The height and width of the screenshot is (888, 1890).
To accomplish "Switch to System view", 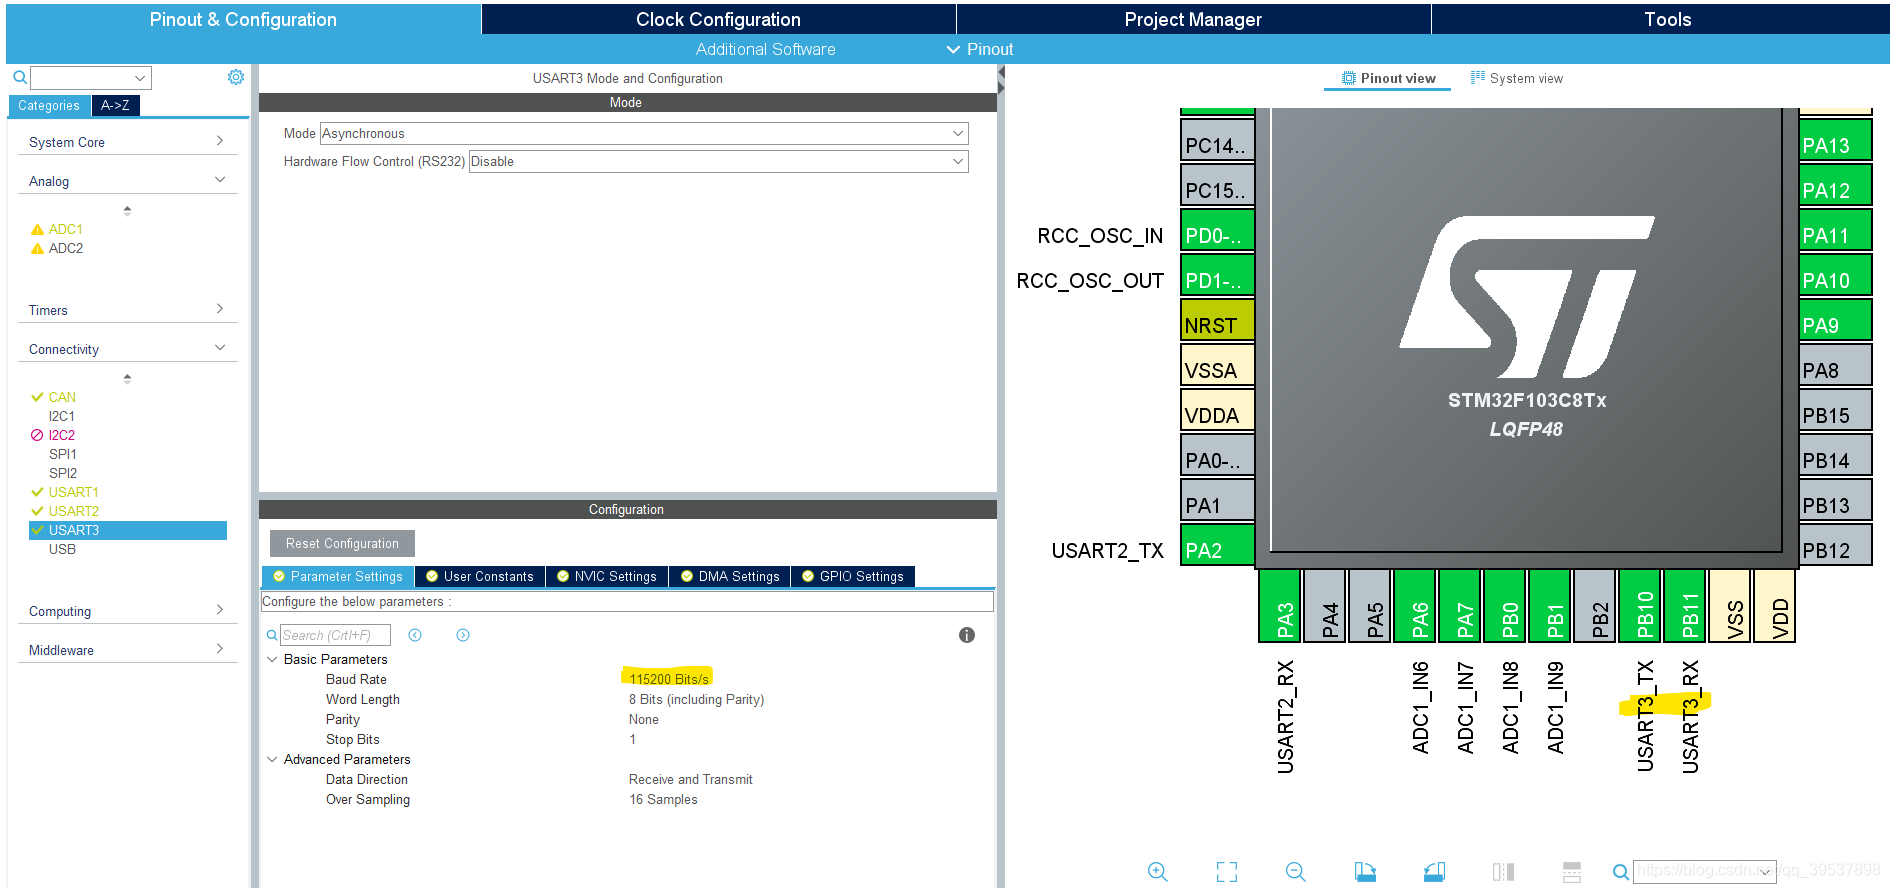I will pyautogui.click(x=1516, y=78).
